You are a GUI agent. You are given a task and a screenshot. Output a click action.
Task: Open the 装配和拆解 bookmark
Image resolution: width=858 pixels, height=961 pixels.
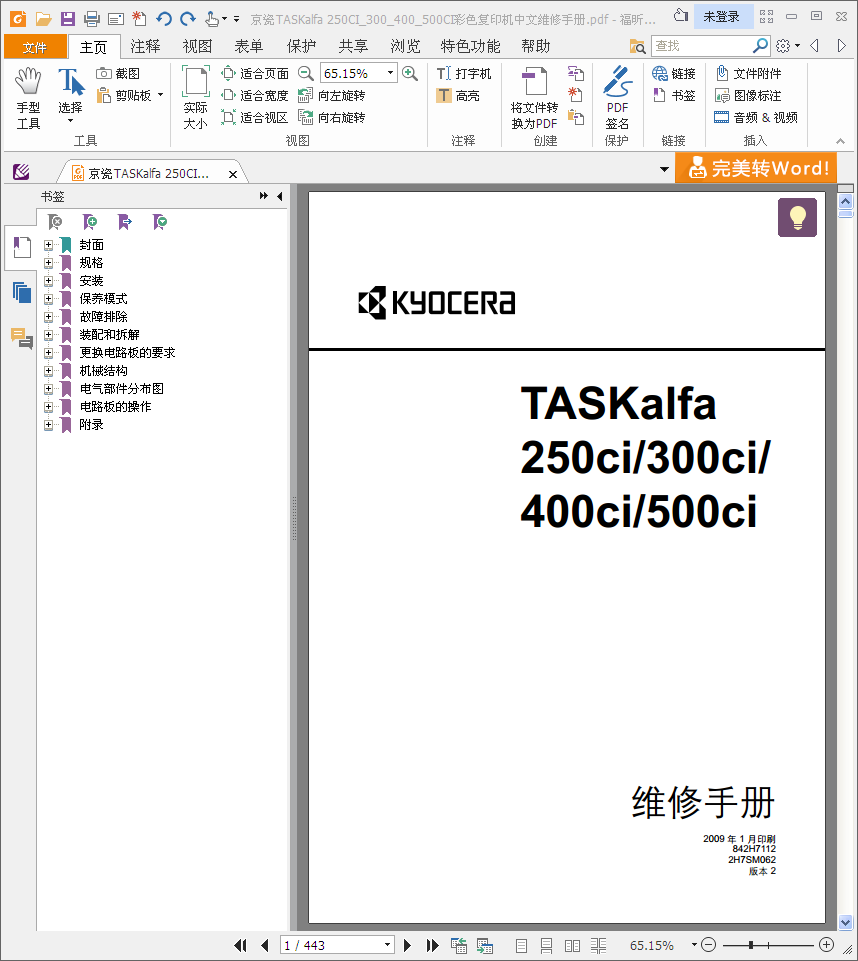[110, 335]
